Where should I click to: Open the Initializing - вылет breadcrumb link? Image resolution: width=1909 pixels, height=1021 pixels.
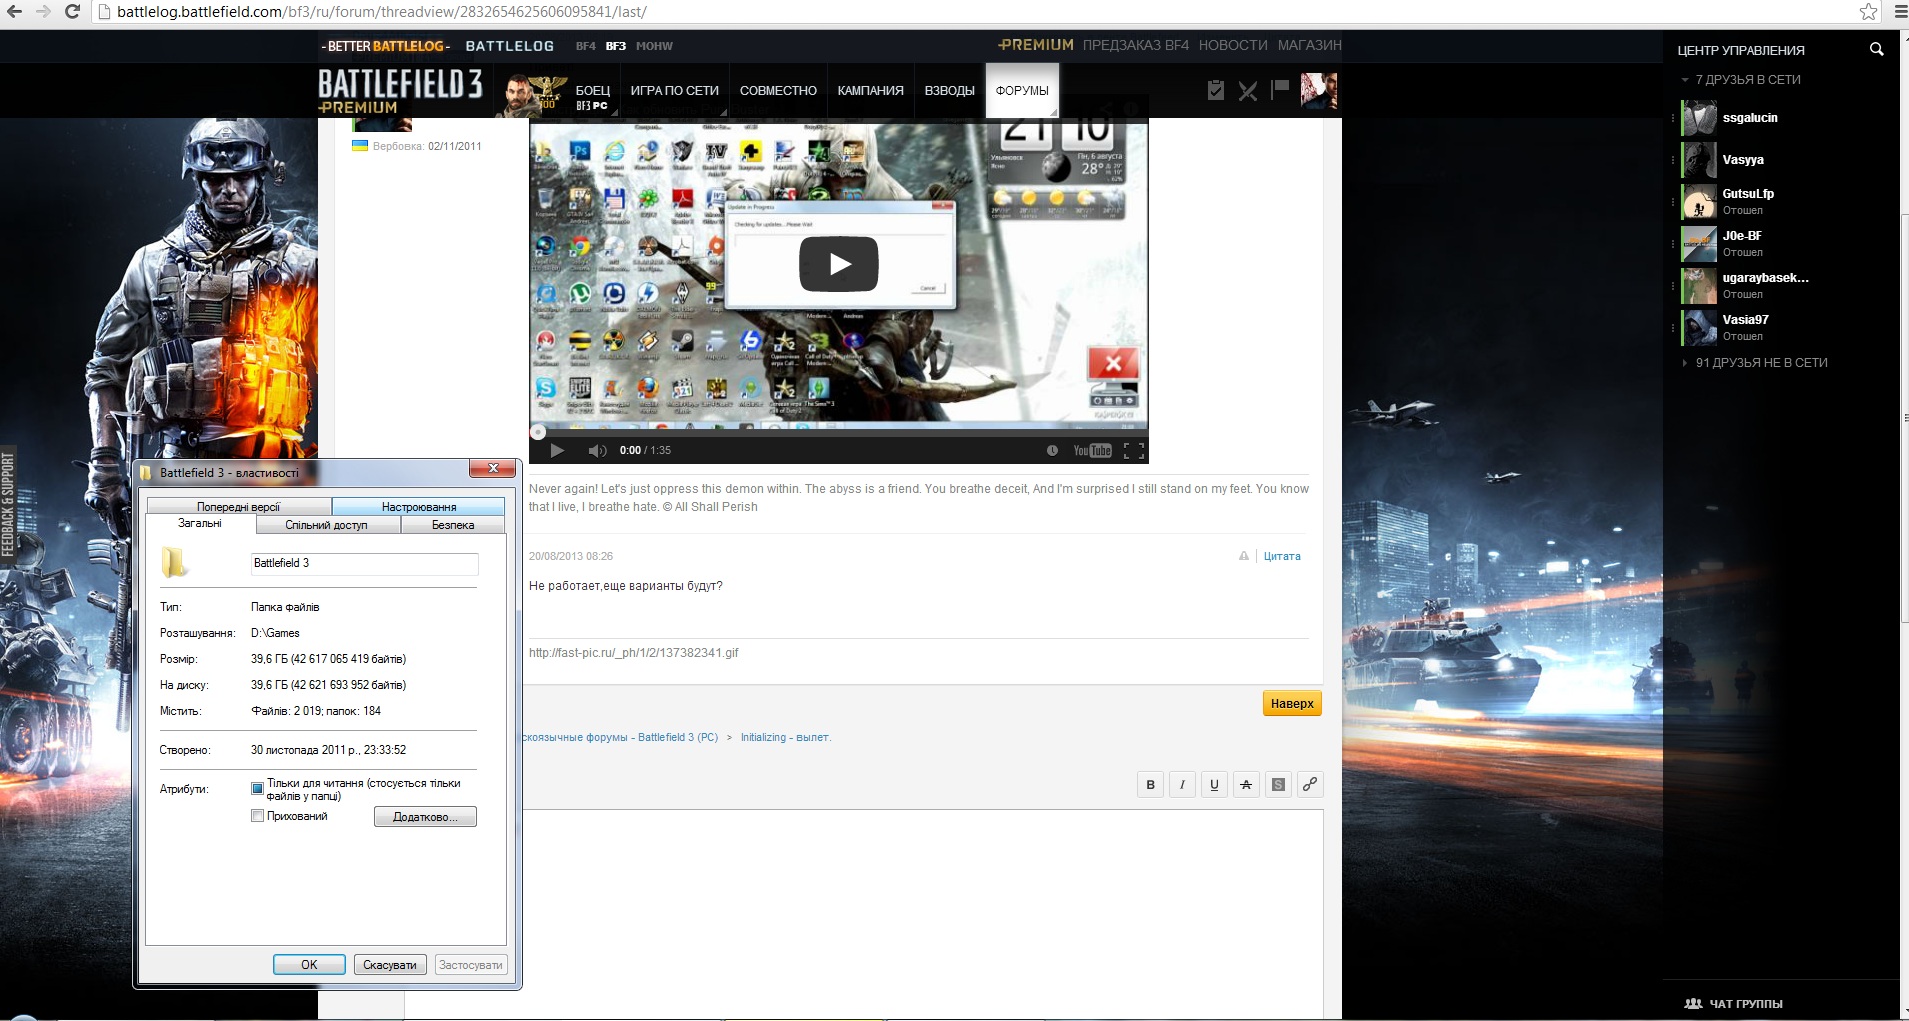coord(785,738)
